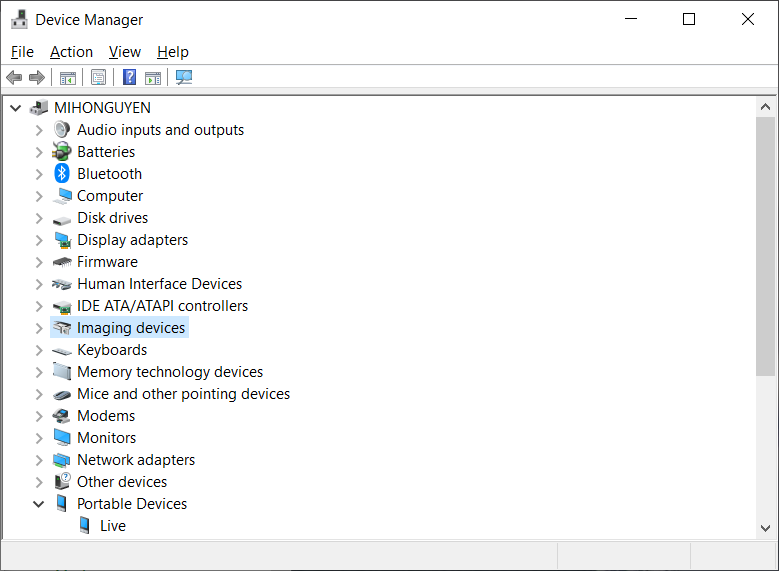
Task: Open Properties via the toolbar icon
Action: coord(98,78)
